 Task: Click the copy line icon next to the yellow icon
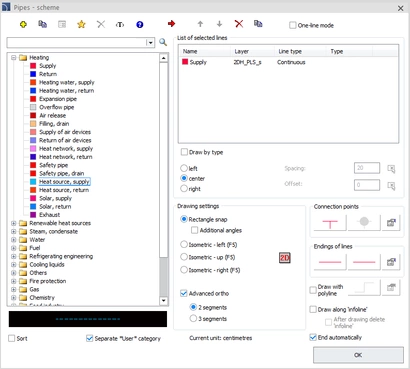(x=43, y=24)
